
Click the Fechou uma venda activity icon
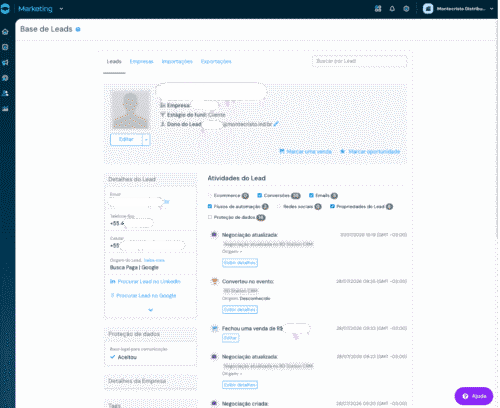coord(214,329)
